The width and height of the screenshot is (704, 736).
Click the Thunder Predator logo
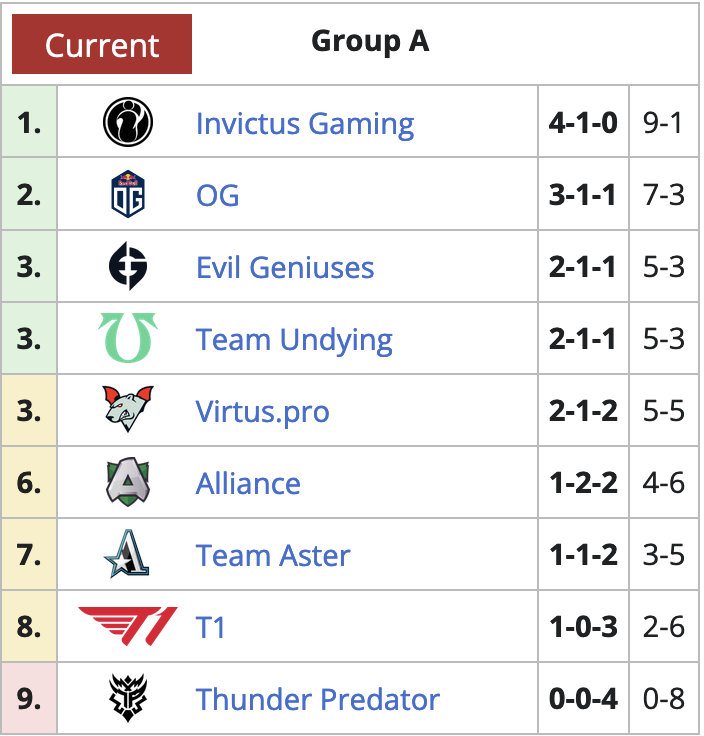pos(128,698)
